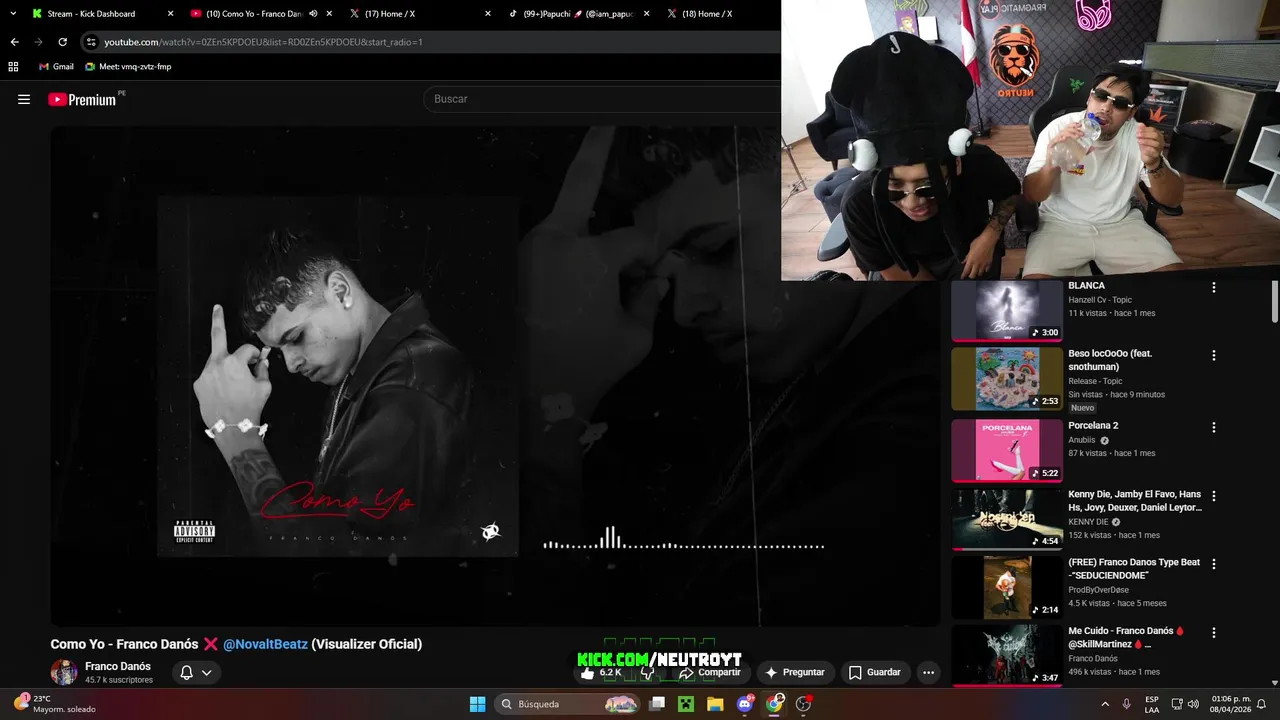
Task: Open the Chrome apps grid shortcut
Action: pyautogui.click(x=13, y=67)
